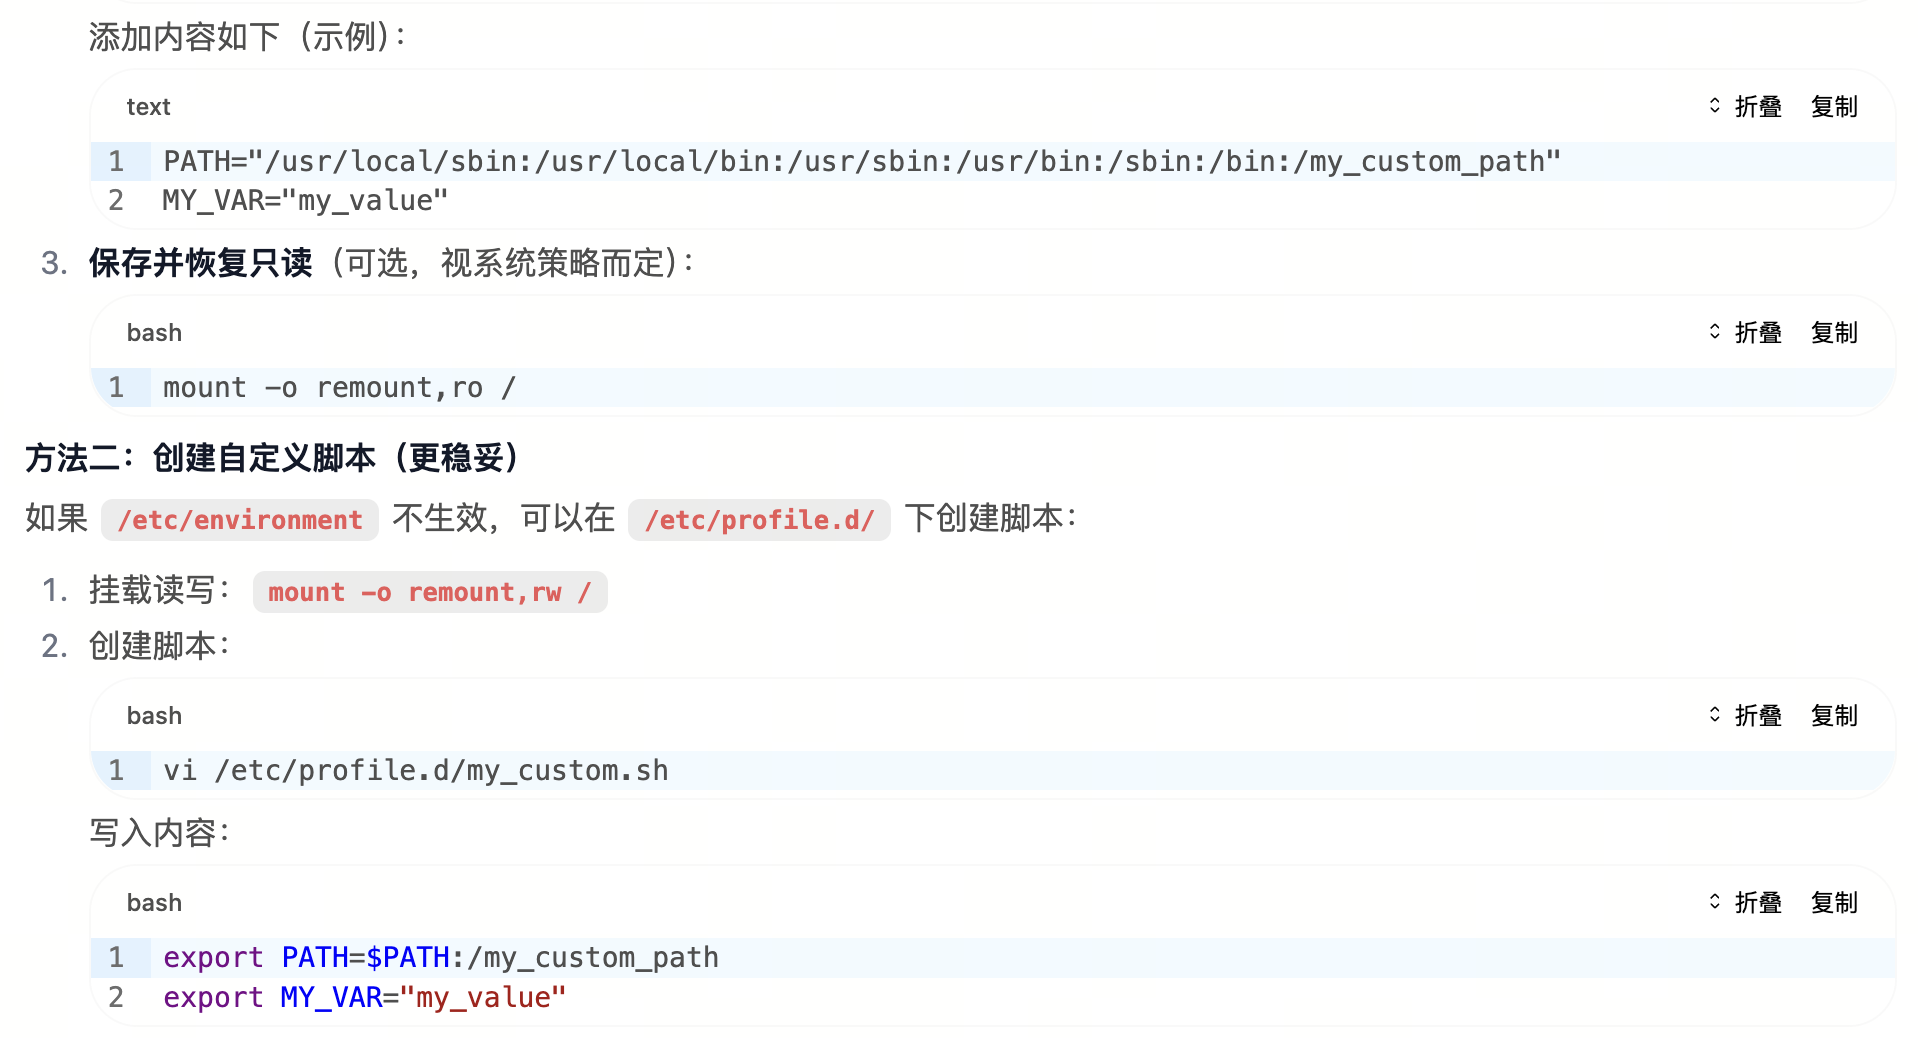Collapse the 'mount -o remount,ro /' code block
The height and width of the screenshot is (1038, 1918).
[1745, 333]
